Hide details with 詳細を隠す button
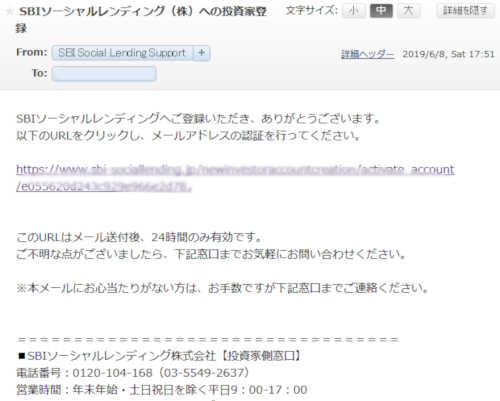 [465, 11]
